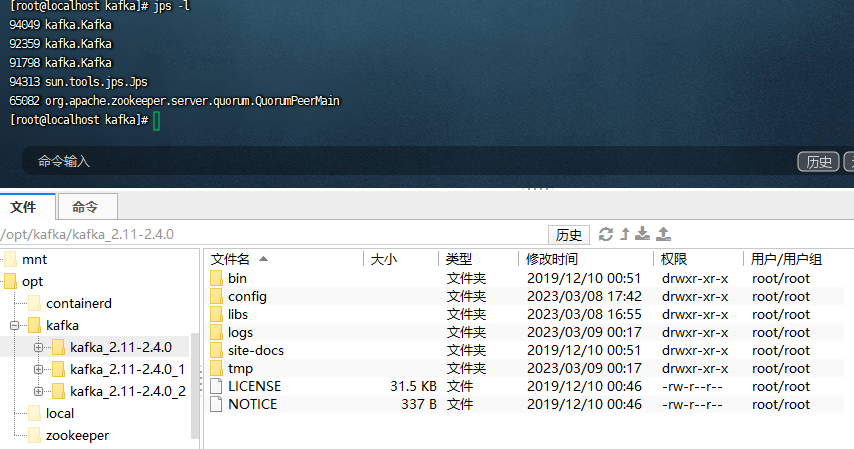Image resolution: width=854 pixels, height=449 pixels.
Task: Click the 历史 button in the command input bar
Action: tap(819, 162)
